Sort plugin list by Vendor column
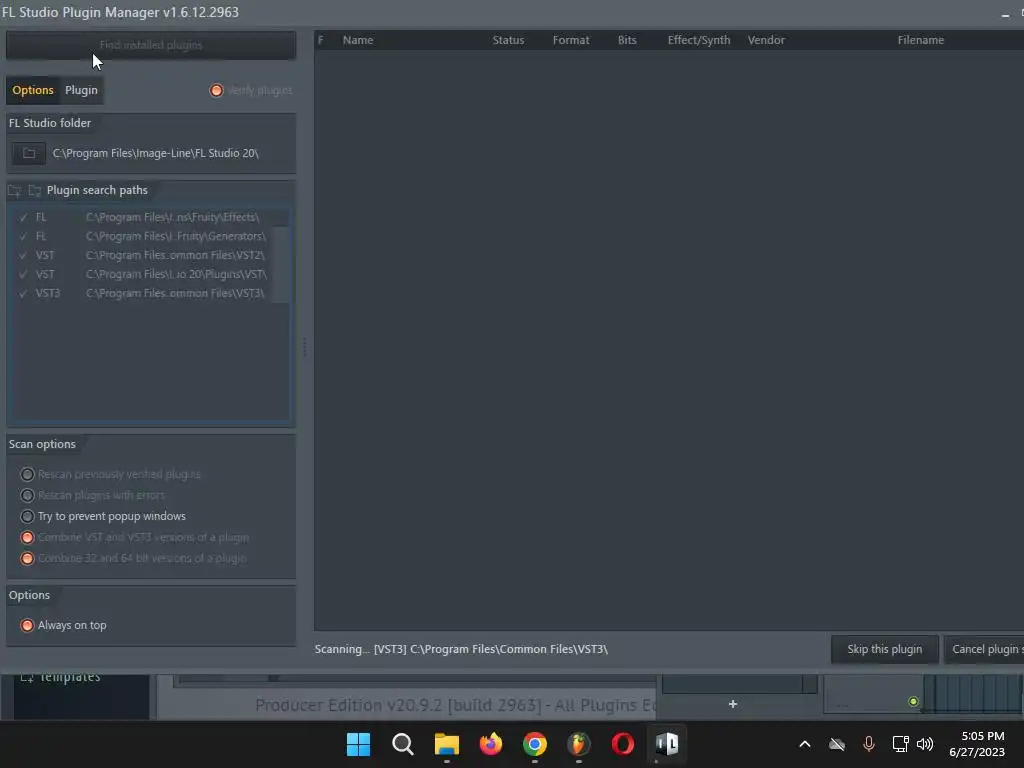Image resolution: width=1024 pixels, height=768 pixels. pyautogui.click(x=766, y=40)
